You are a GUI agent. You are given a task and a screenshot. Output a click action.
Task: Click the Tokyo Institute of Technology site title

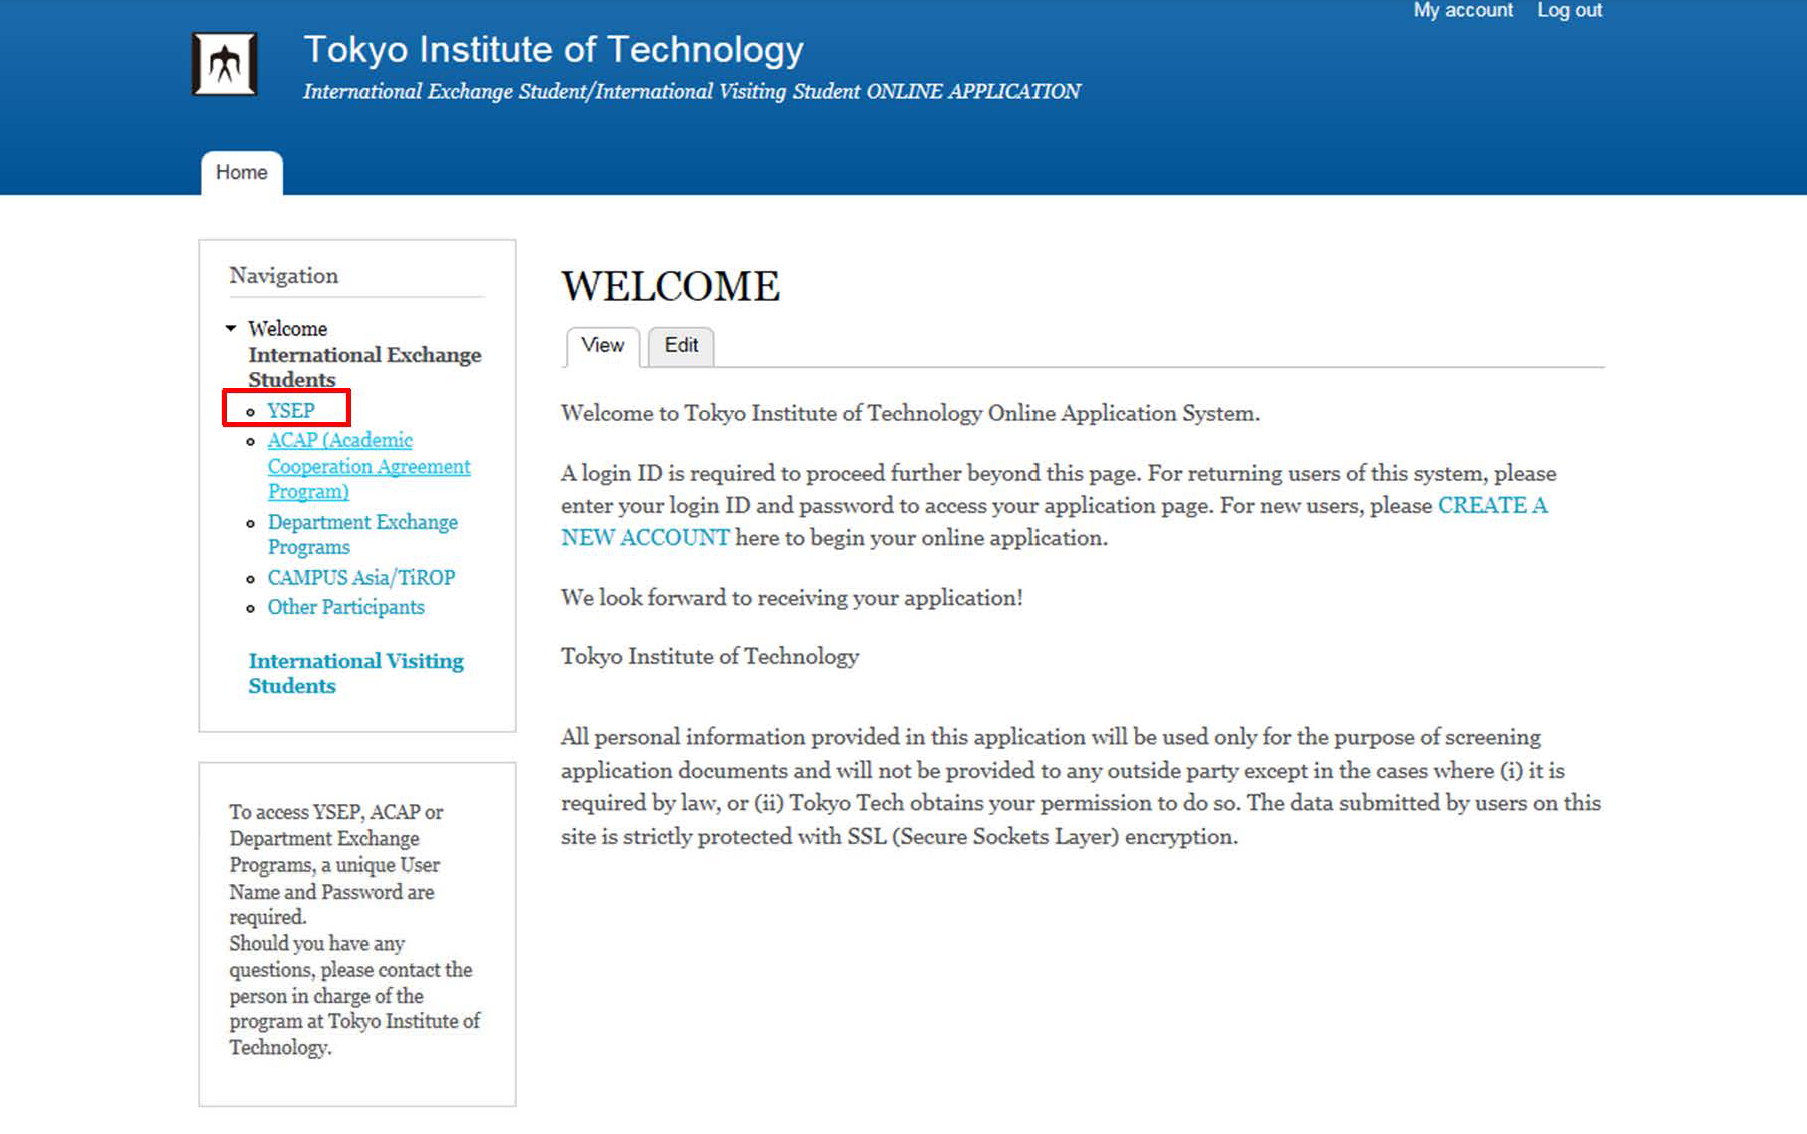click(553, 49)
